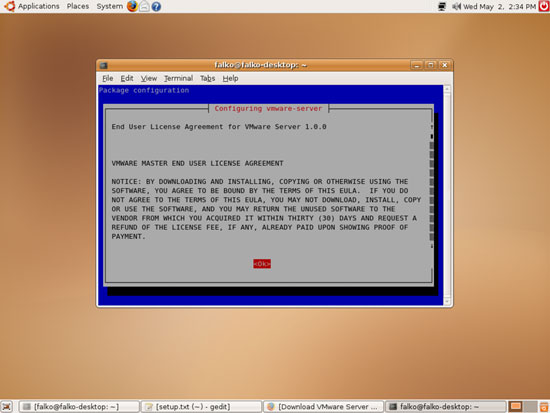Click the terminal's vertical scrollbar up arrow
Viewport: 550px width, 413px height.
click(447, 89)
